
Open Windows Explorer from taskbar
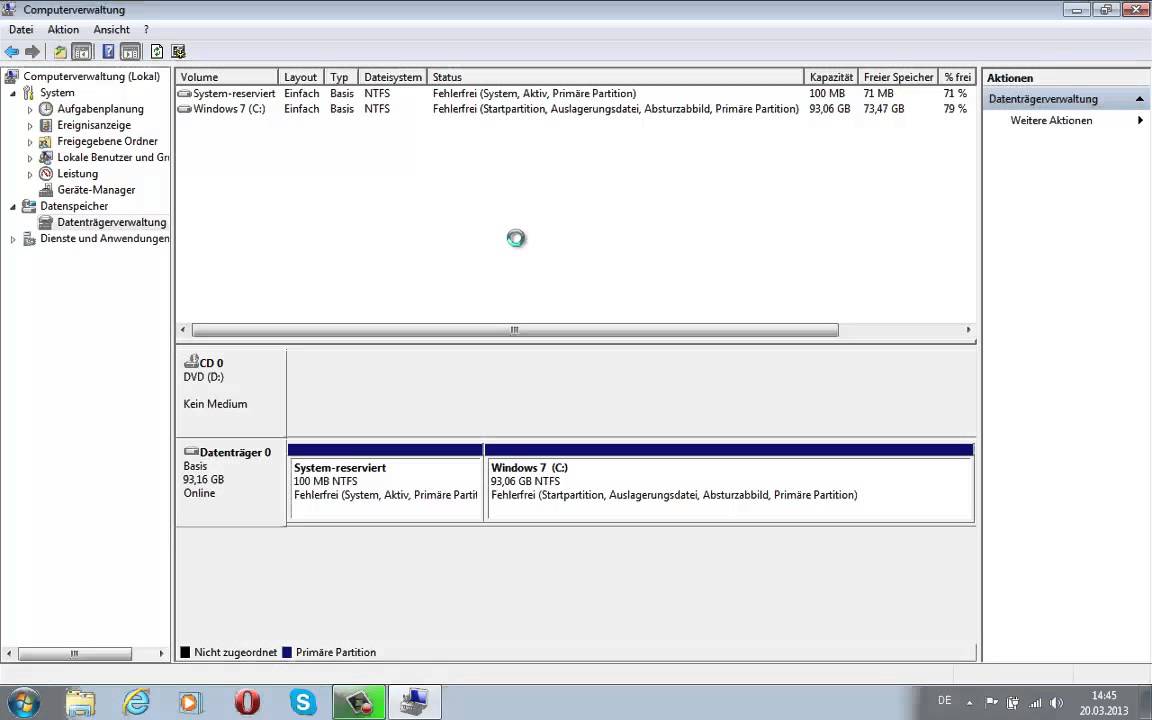point(80,702)
